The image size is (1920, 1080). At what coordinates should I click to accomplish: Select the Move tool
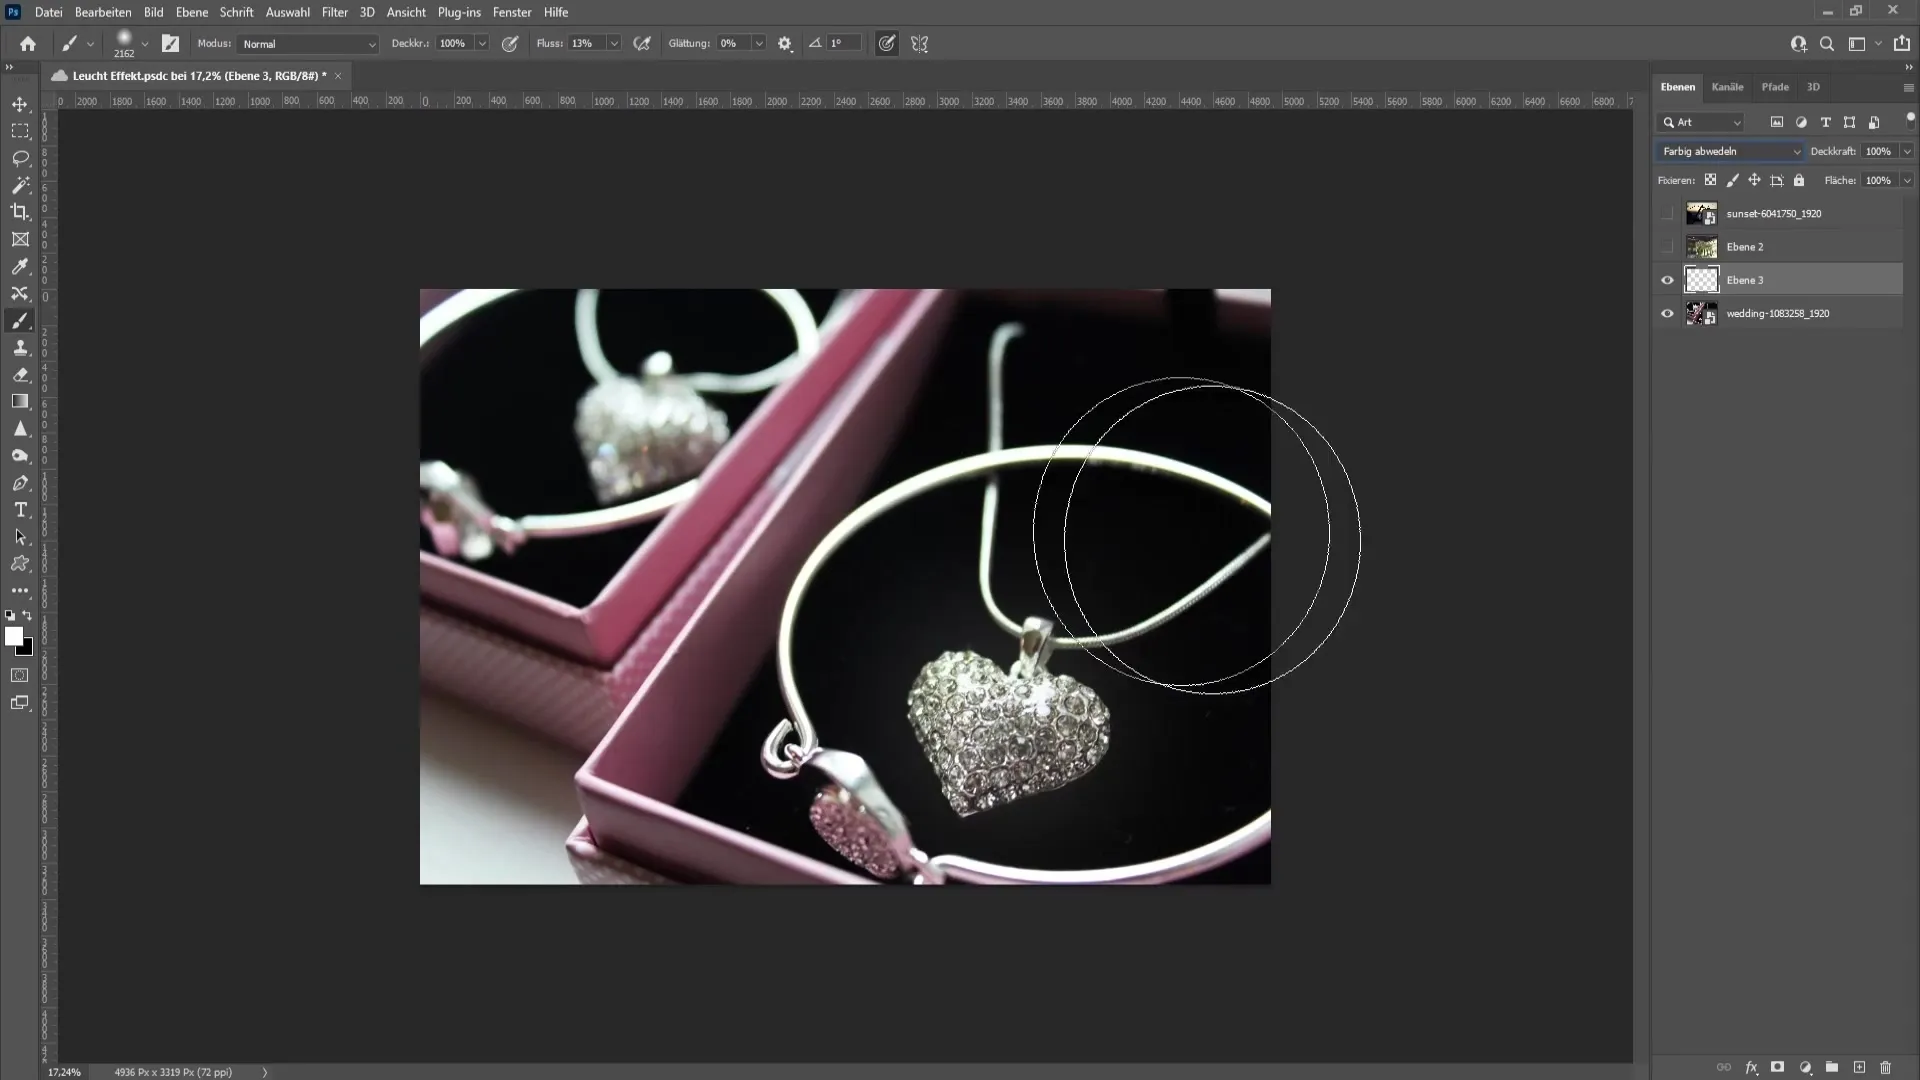20,103
